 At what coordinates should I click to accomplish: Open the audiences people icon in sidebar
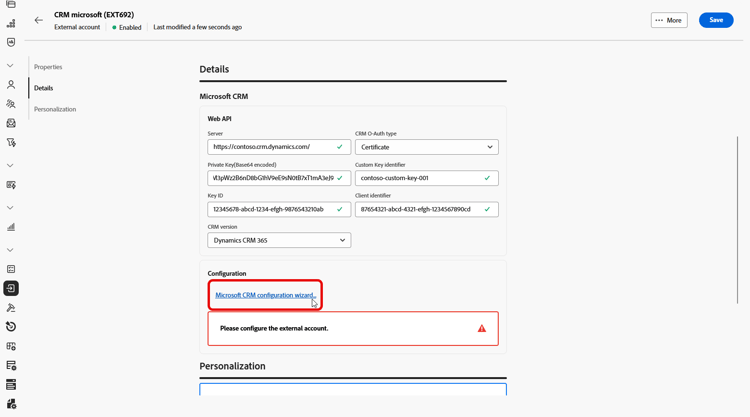(11, 104)
